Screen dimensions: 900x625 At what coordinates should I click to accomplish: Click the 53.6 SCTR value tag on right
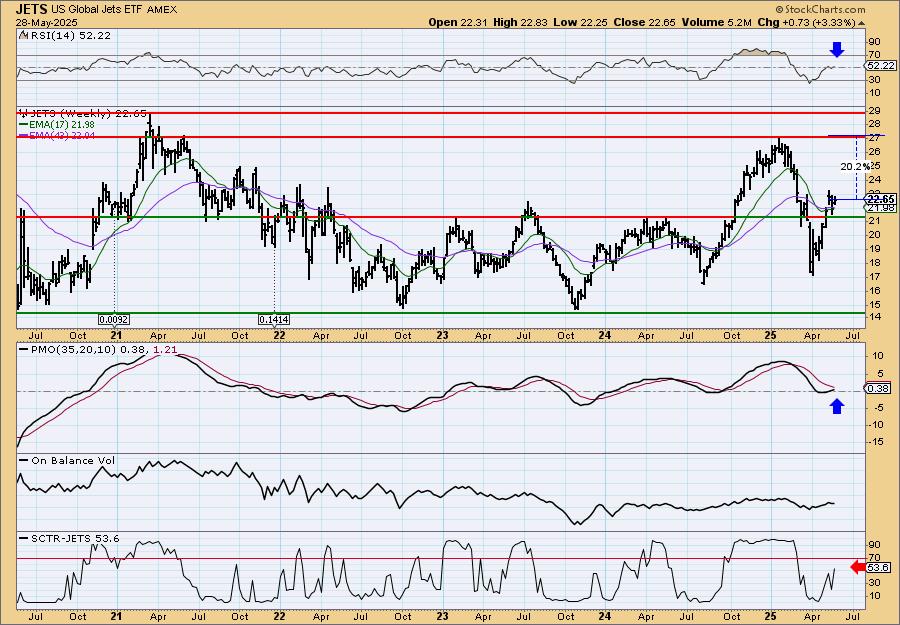[879, 568]
